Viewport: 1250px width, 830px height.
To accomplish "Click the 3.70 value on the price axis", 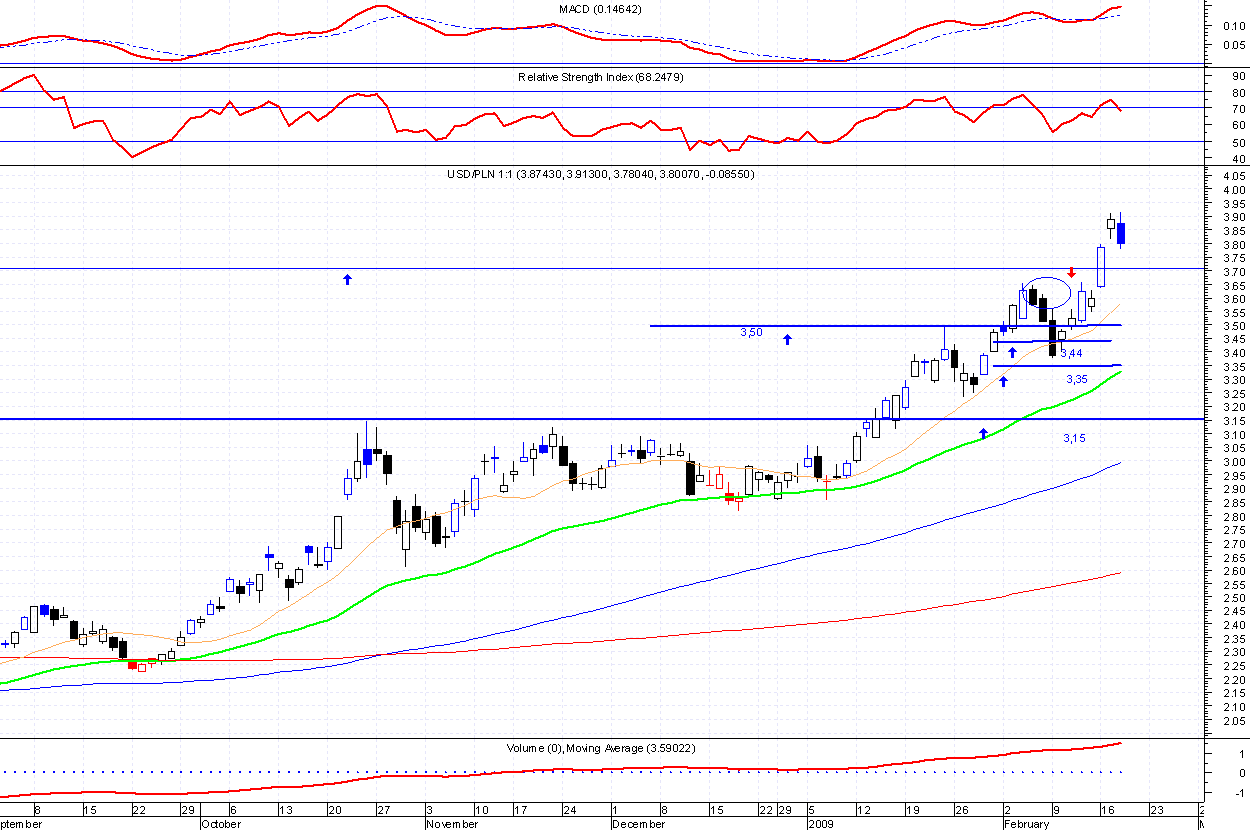I will 1233,272.
